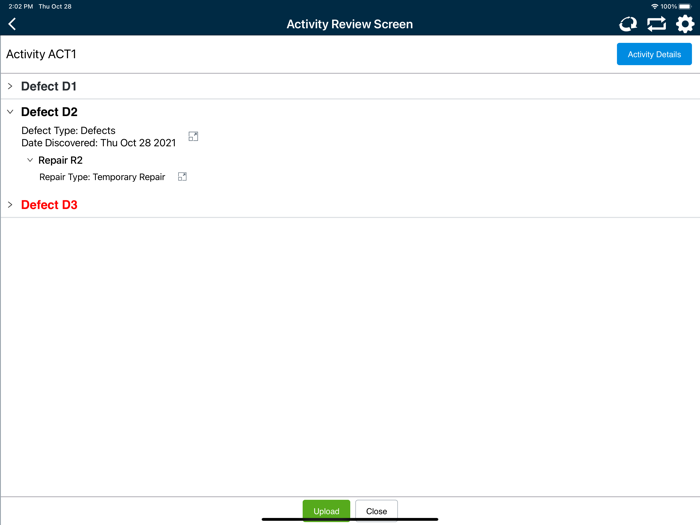This screenshot has width=700, height=525.
Task: Click the circular refresh icon
Action: (628, 24)
